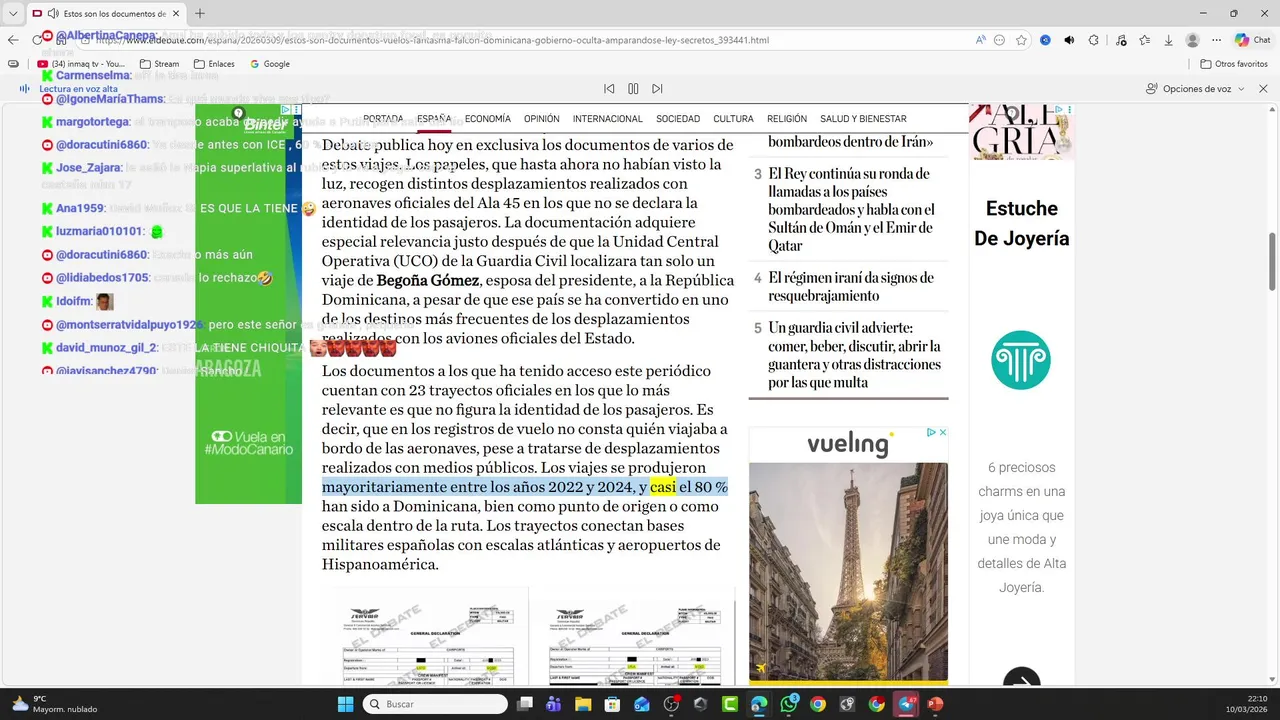The height and width of the screenshot is (720, 1280).
Task: Close the 'Estos son los documentos' tab
Action: [x=176, y=14]
